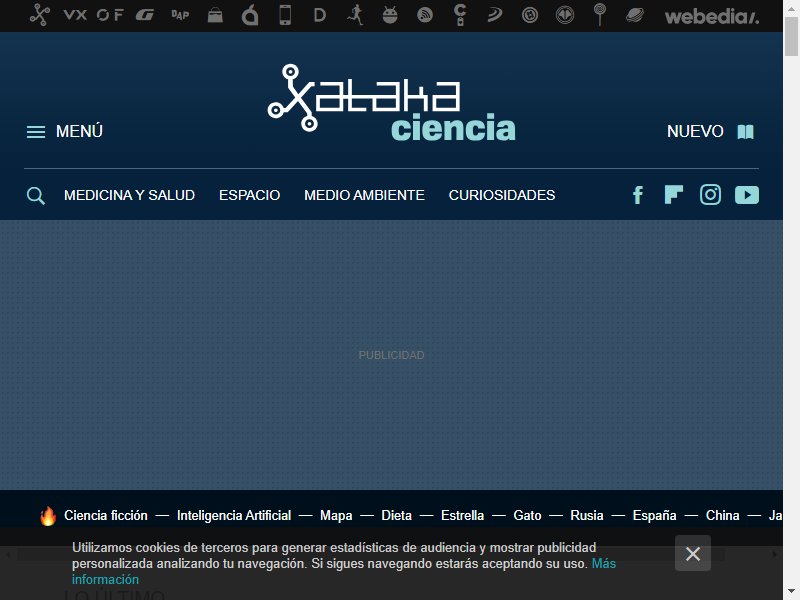Open the lollipop site icon
The image size is (800, 600).
click(x=600, y=15)
